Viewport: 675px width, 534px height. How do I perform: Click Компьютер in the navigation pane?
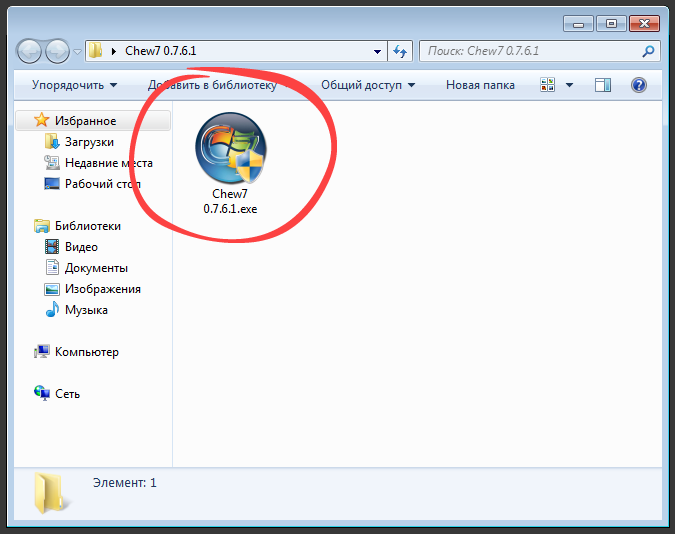[x=86, y=352]
